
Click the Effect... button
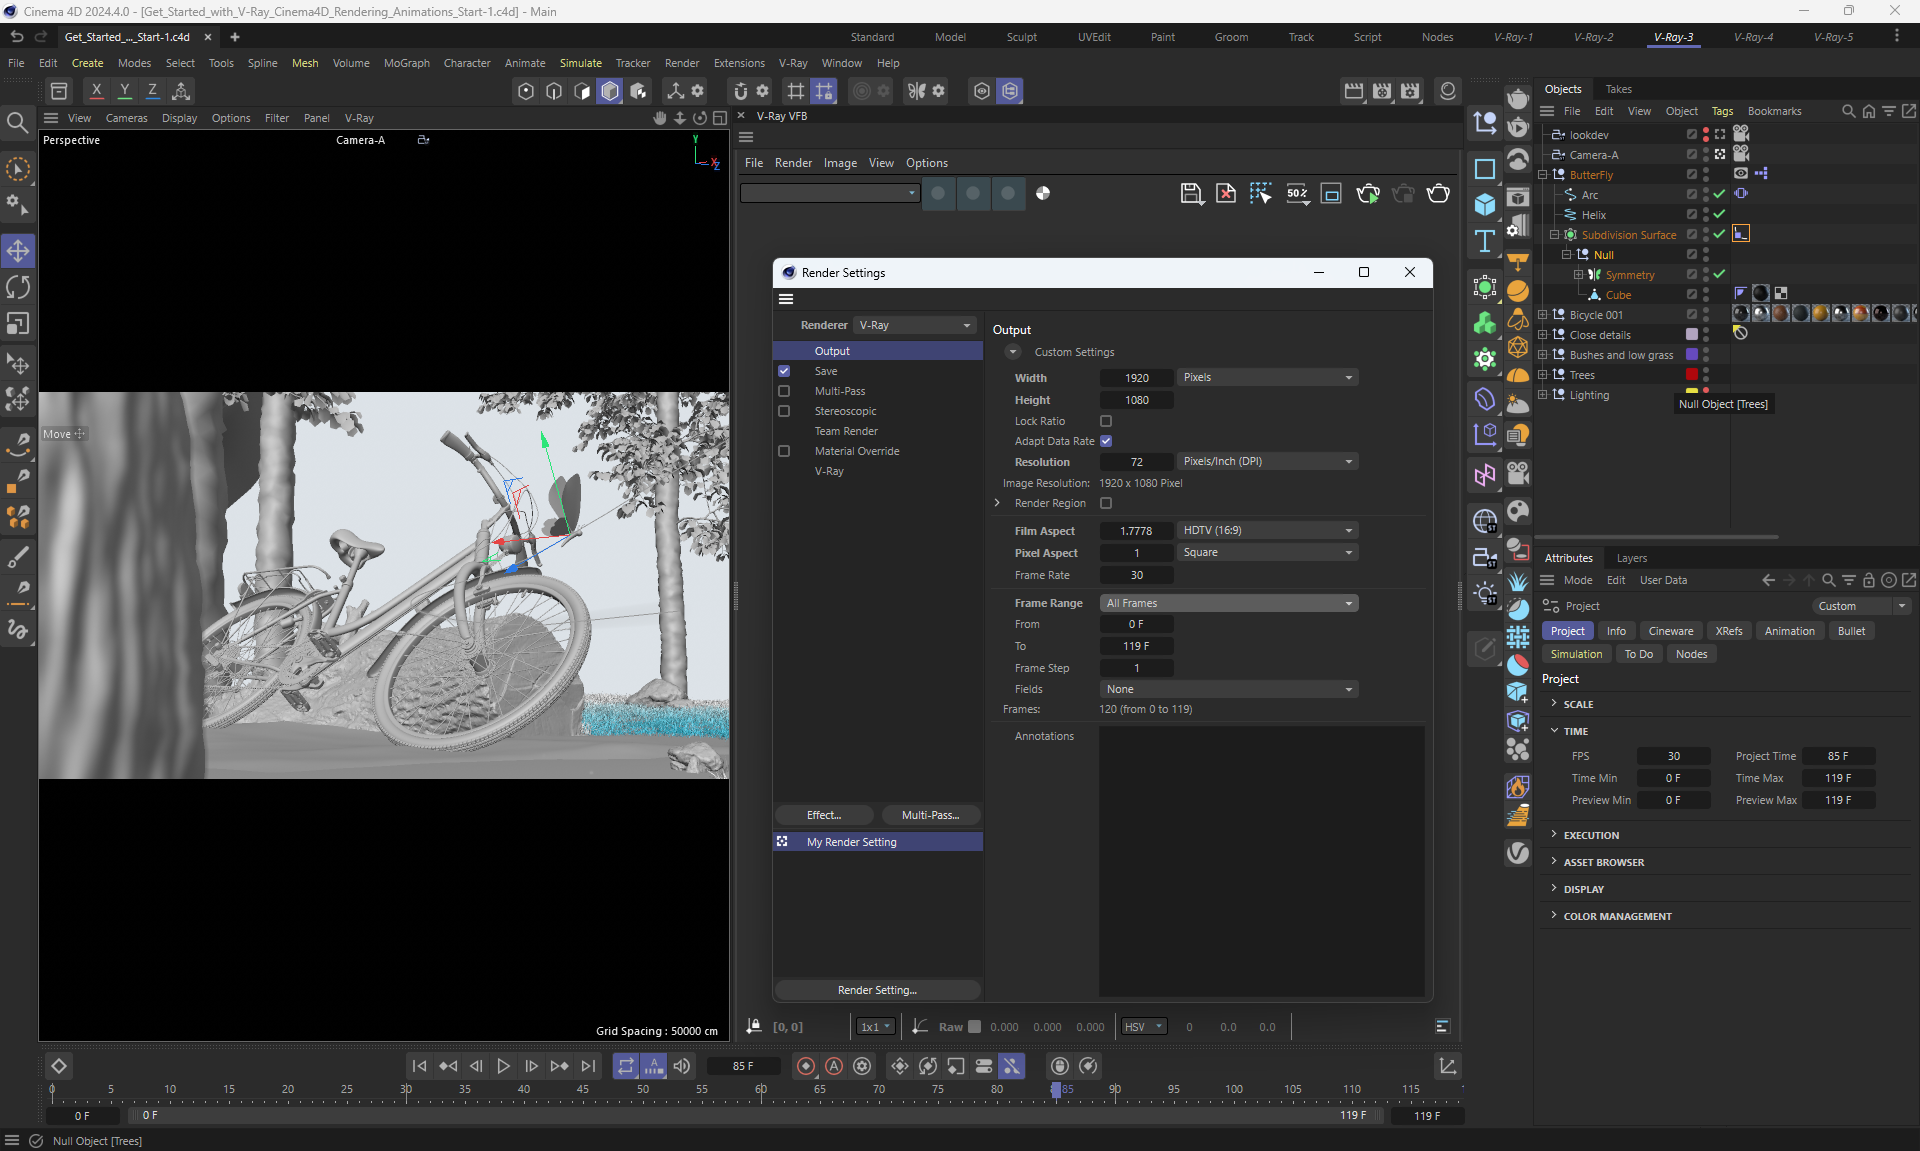(x=824, y=815)
